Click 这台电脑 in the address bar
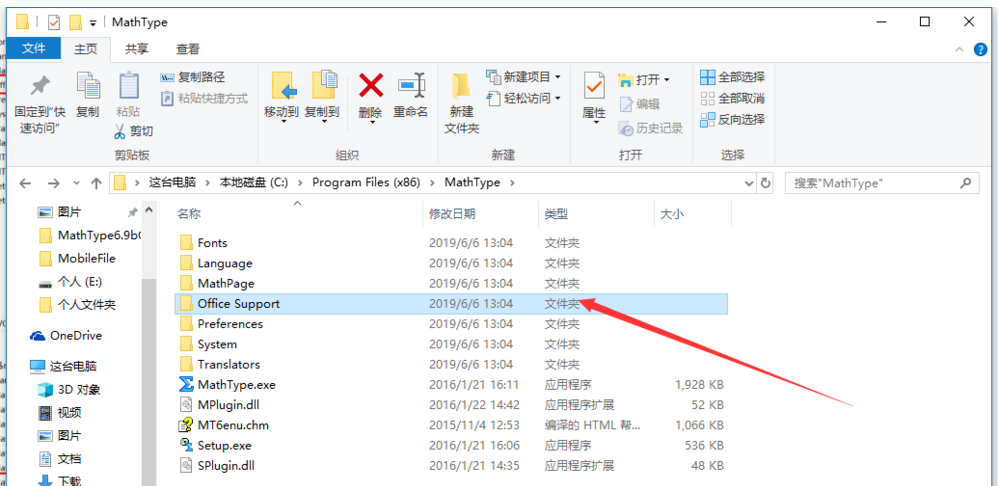Screen dimensions: 998x486 point(172,183)
